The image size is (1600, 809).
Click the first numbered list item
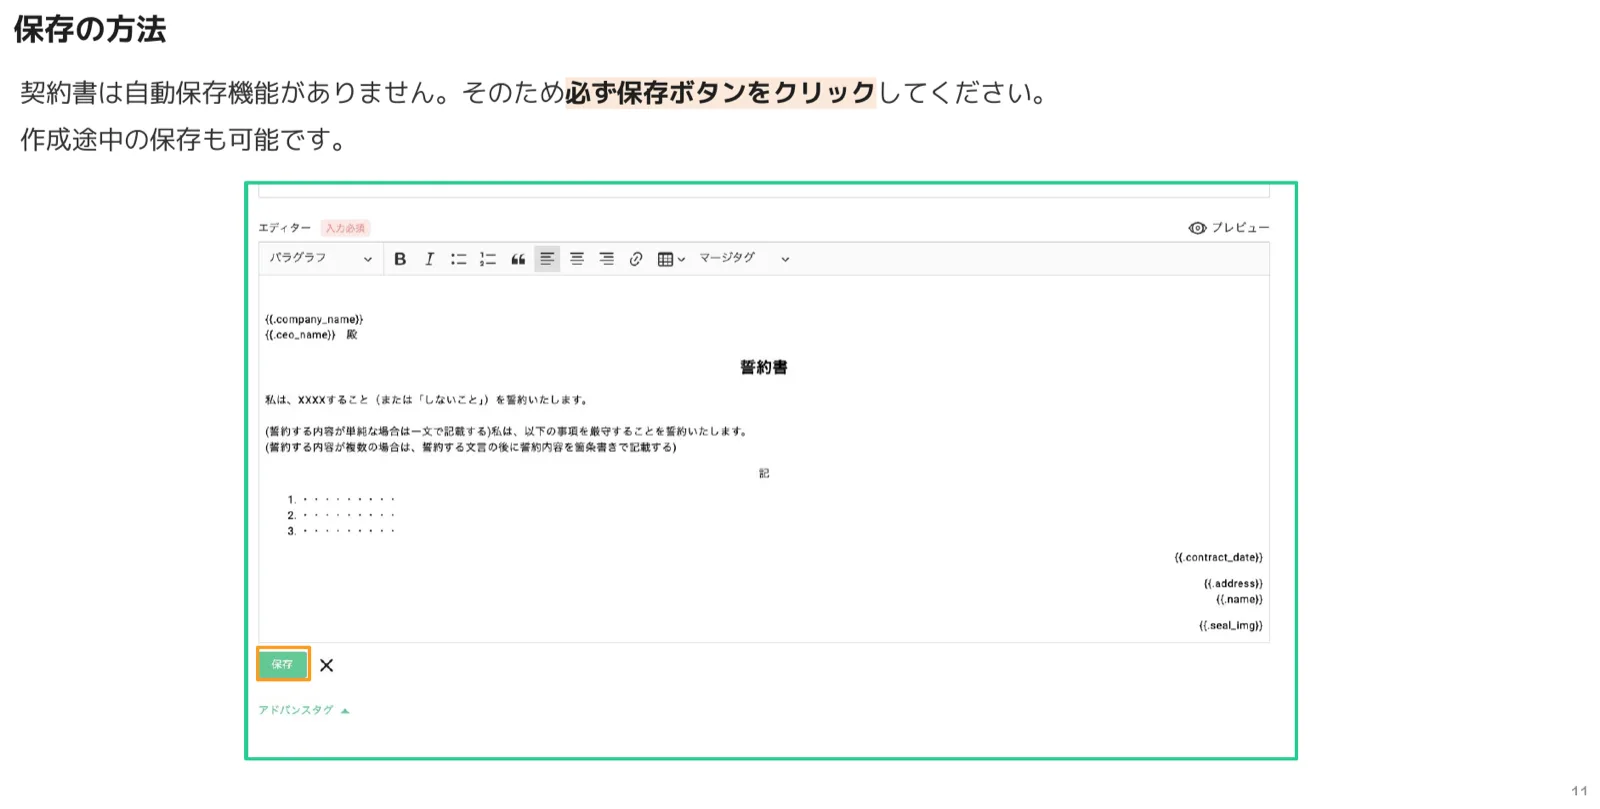pyautogui.click(x=341, y=499)
